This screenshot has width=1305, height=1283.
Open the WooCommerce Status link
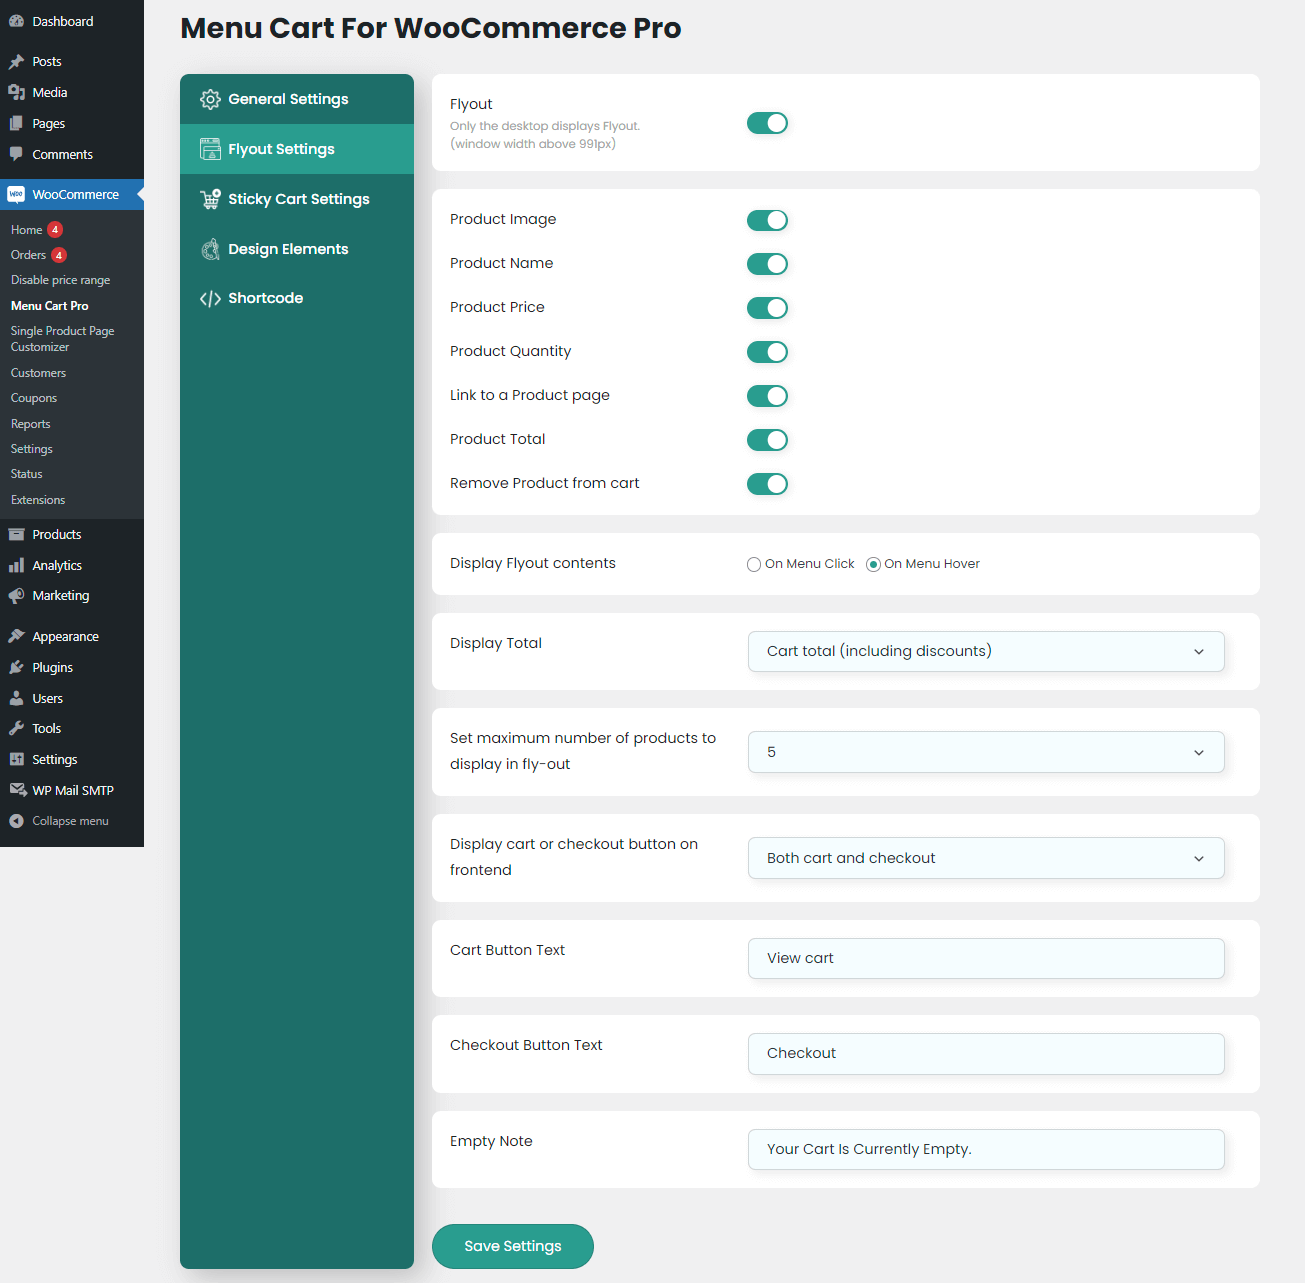[x=27, y=474]
